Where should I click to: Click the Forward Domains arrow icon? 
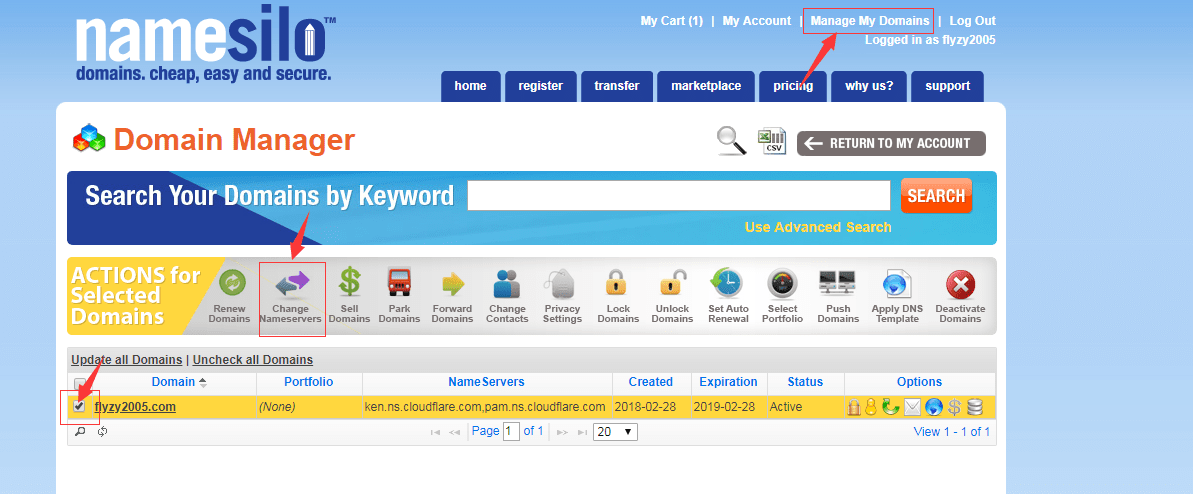[453, 284]
